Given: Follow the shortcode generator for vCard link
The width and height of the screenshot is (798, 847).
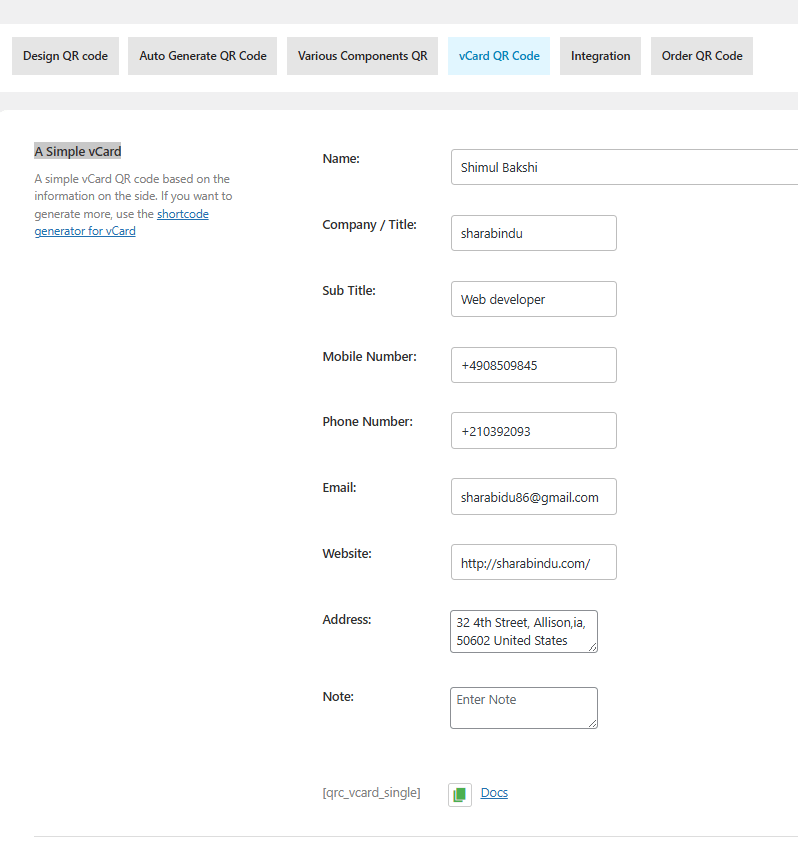Looking at the screenshot, I should pyautogui.click(x=121, y=223).
